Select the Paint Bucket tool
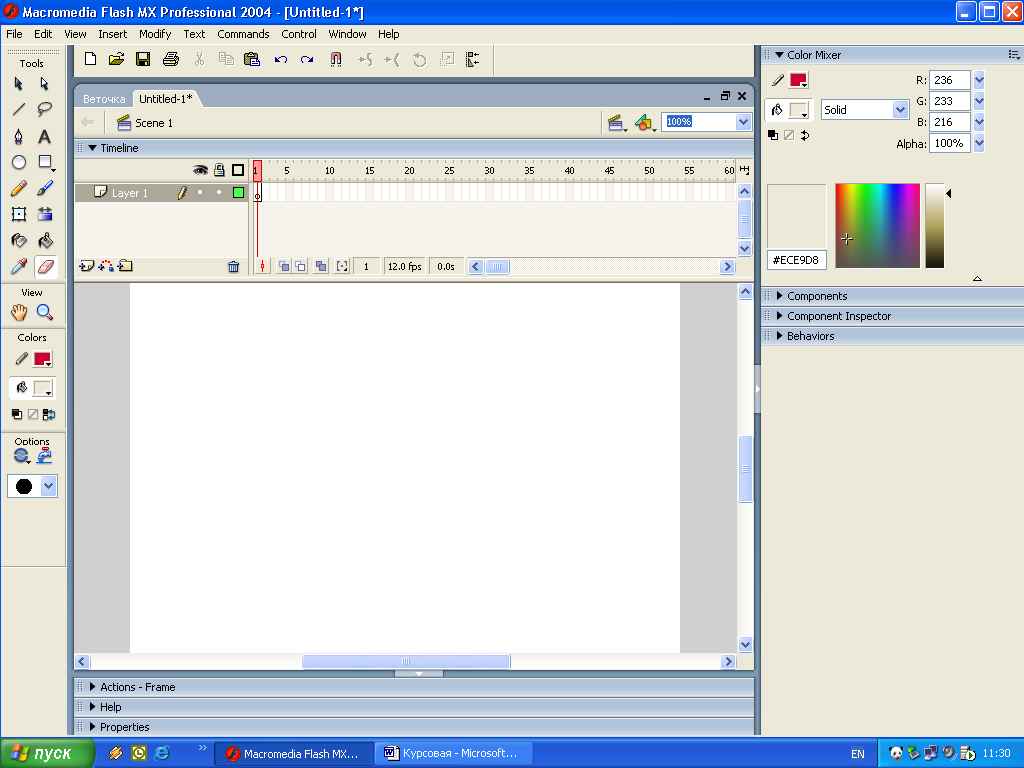Viewport: 1024px width, 768px height. 44,240
